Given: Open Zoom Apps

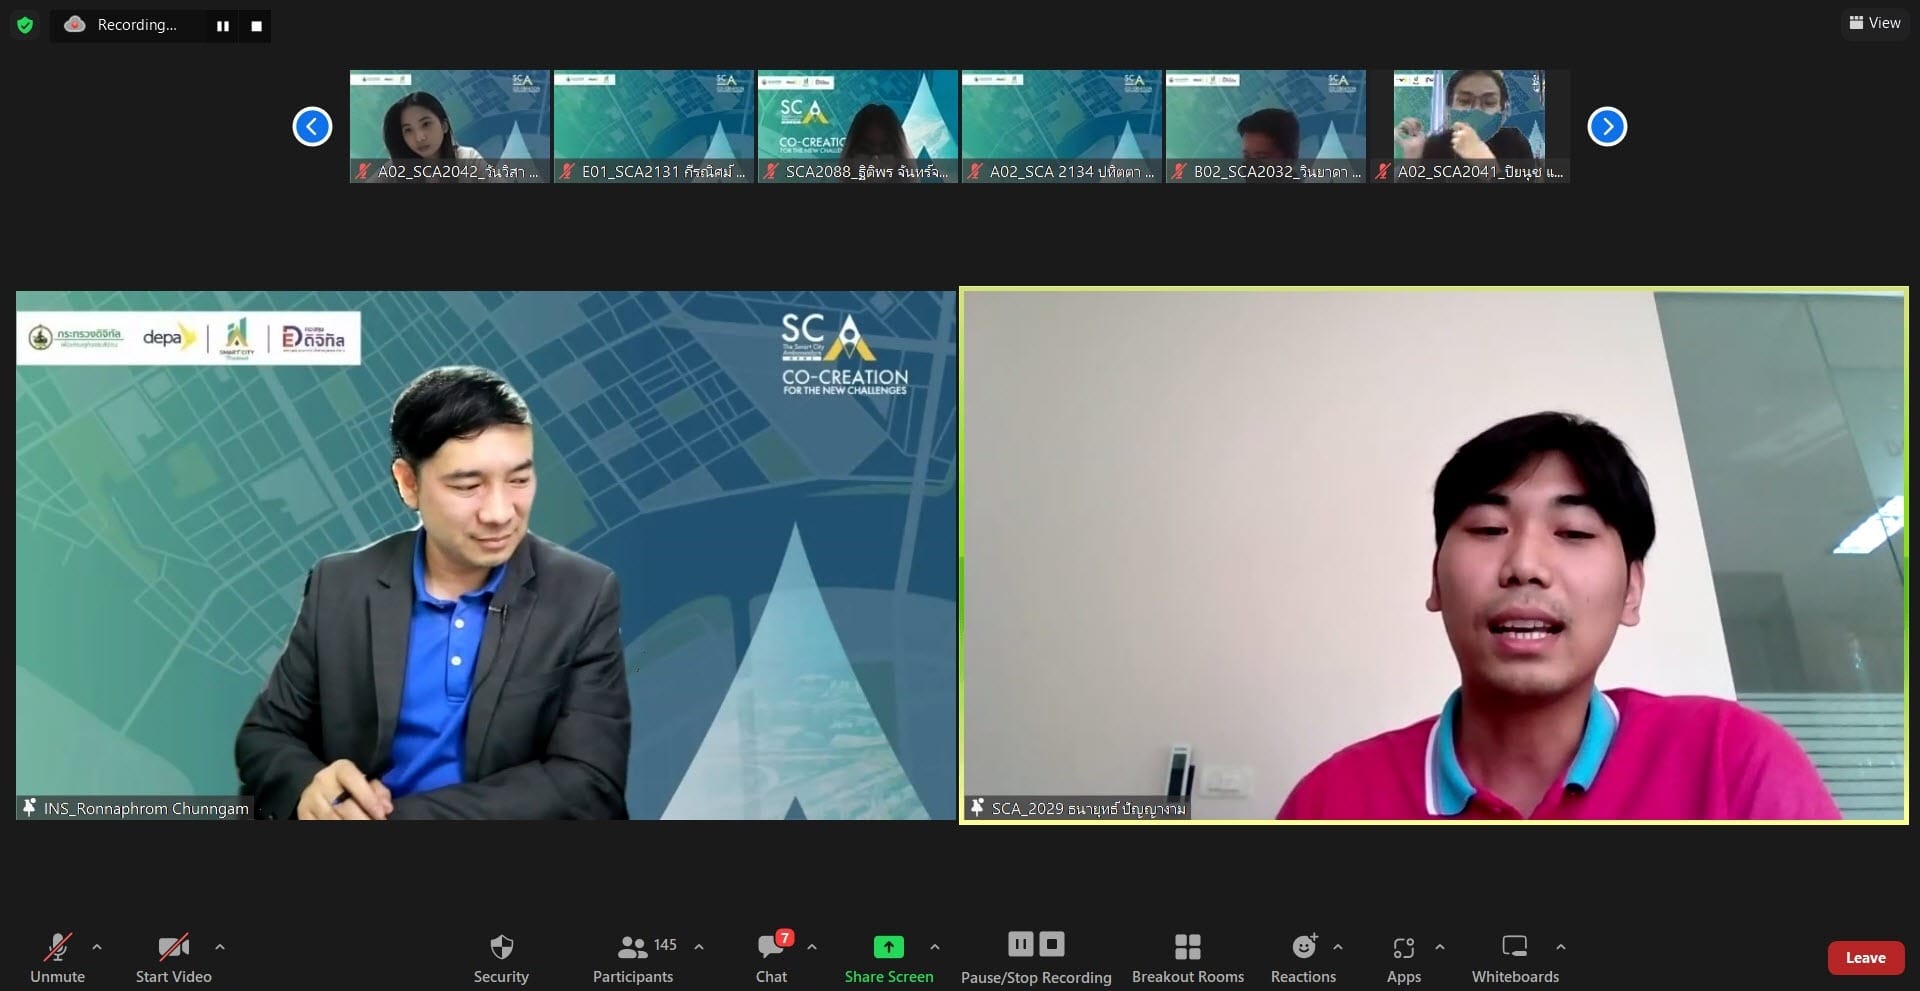Looking at the screenshot, I should 1404,958.
